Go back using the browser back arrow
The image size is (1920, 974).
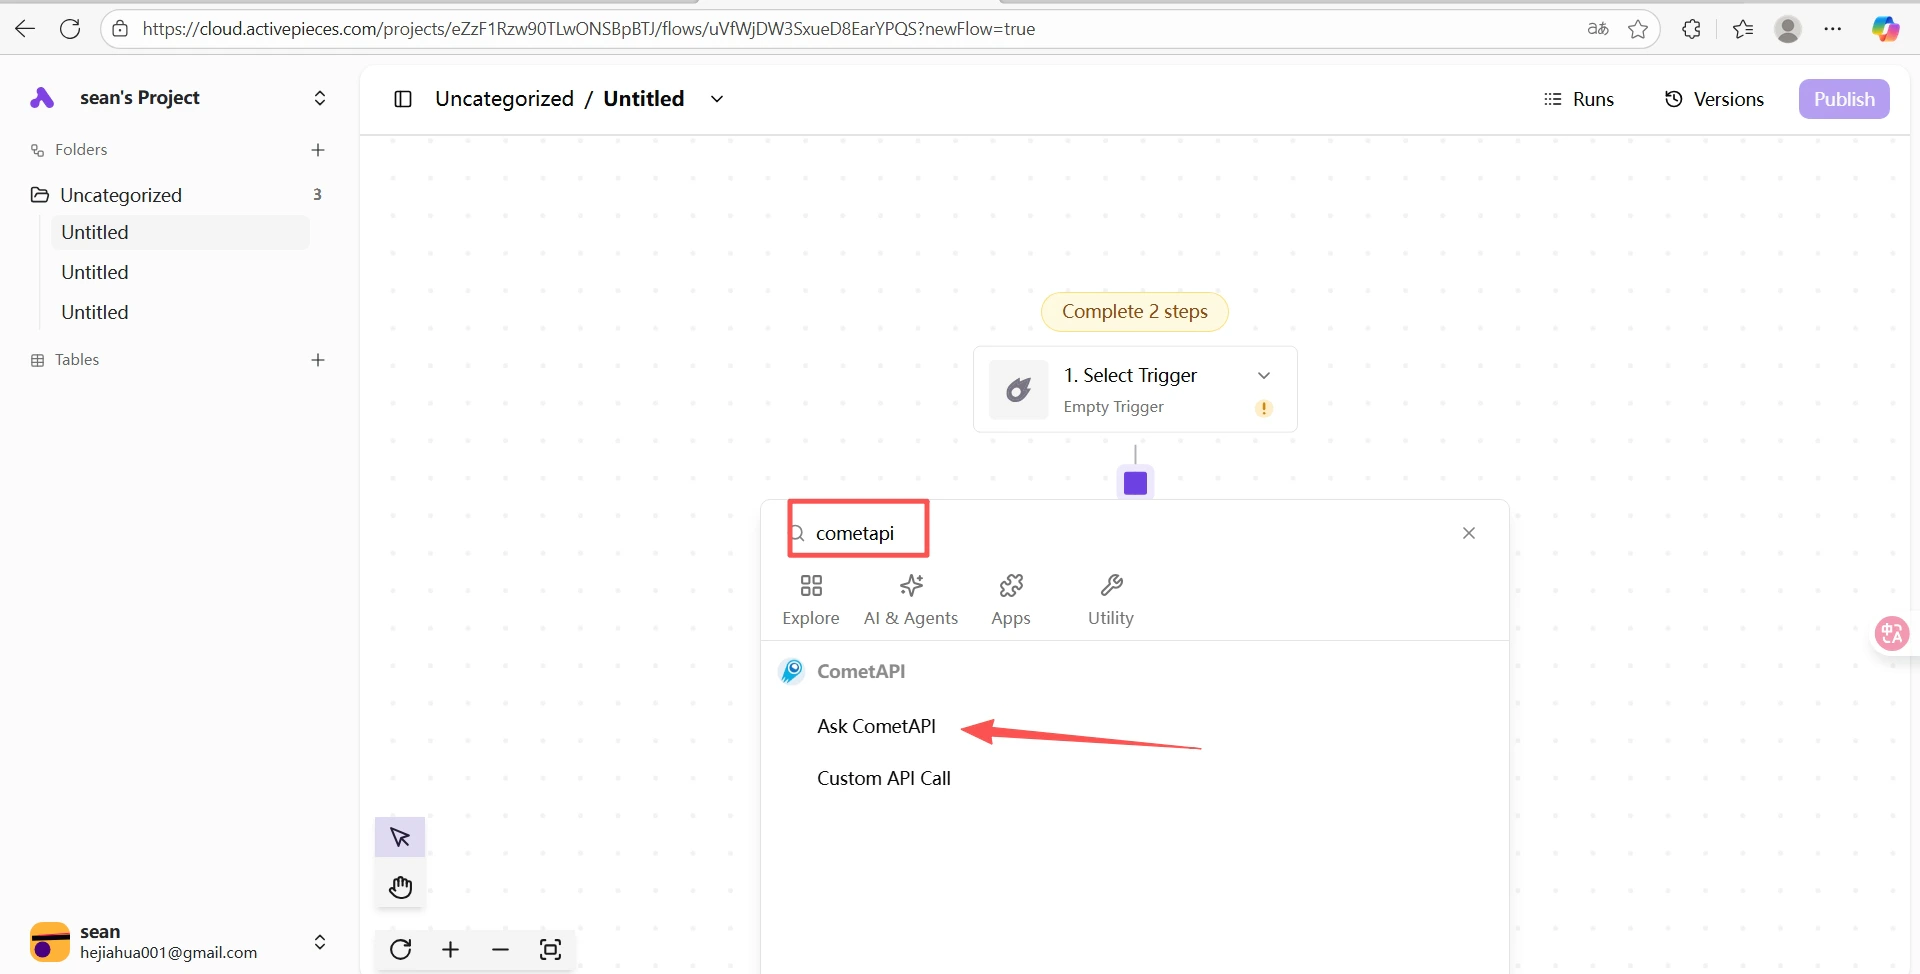coord(25,29)
